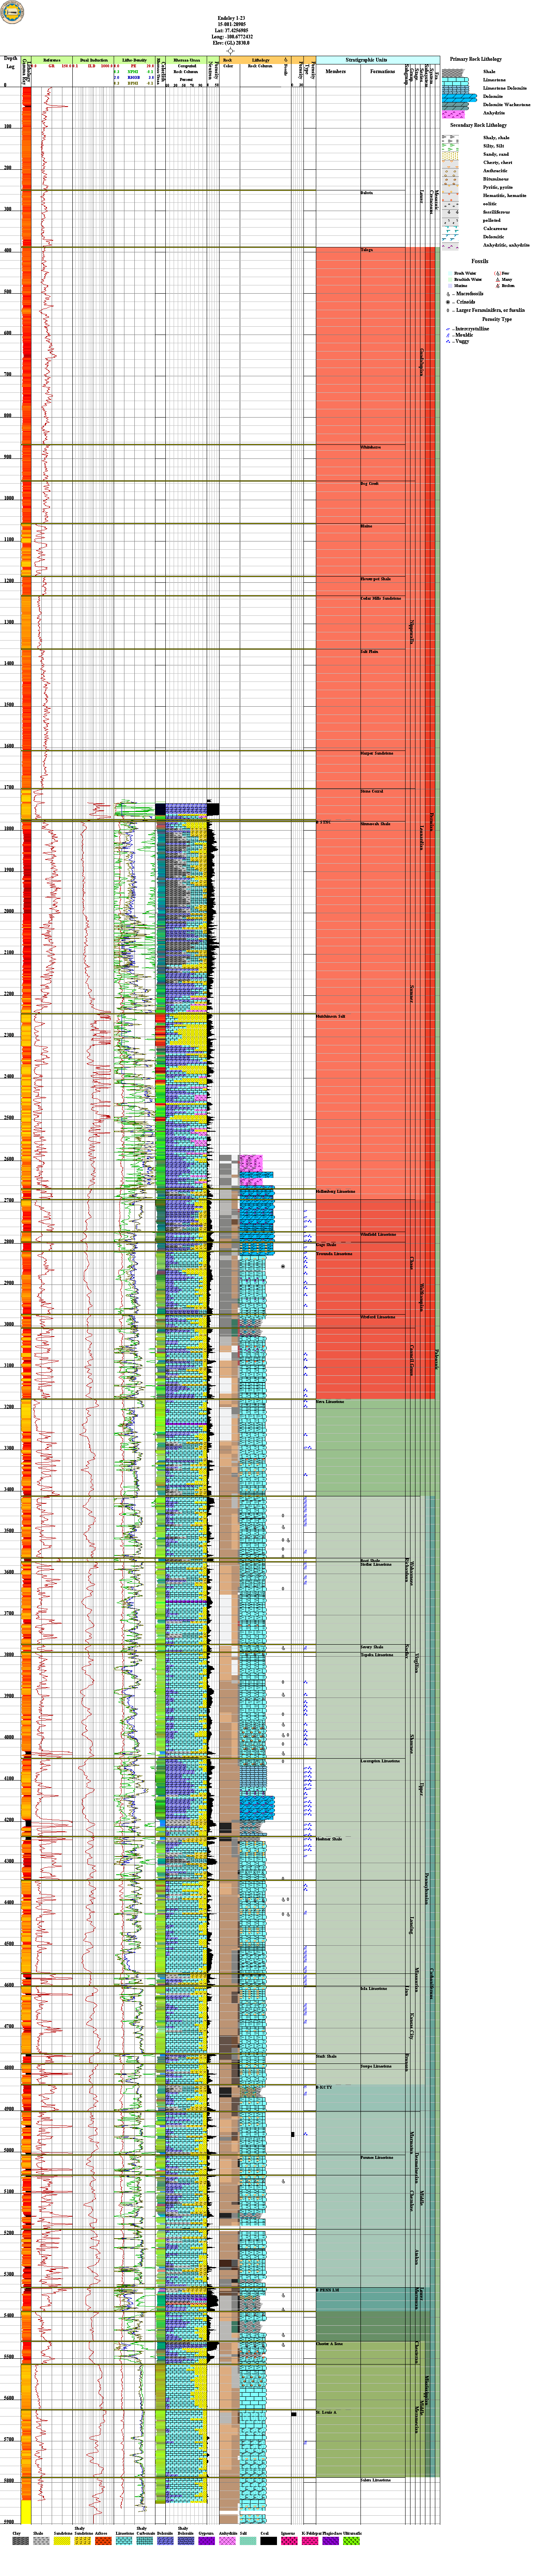Click the Crinoids symbol in Fossils legend
This screenshot has height=2576, width=537.
tap(449, 302)
